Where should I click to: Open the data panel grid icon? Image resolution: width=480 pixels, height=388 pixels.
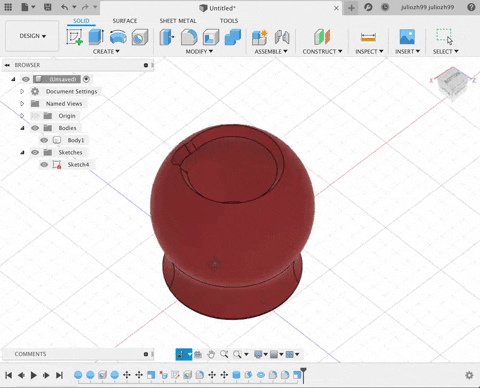click(x=8, y=7)
